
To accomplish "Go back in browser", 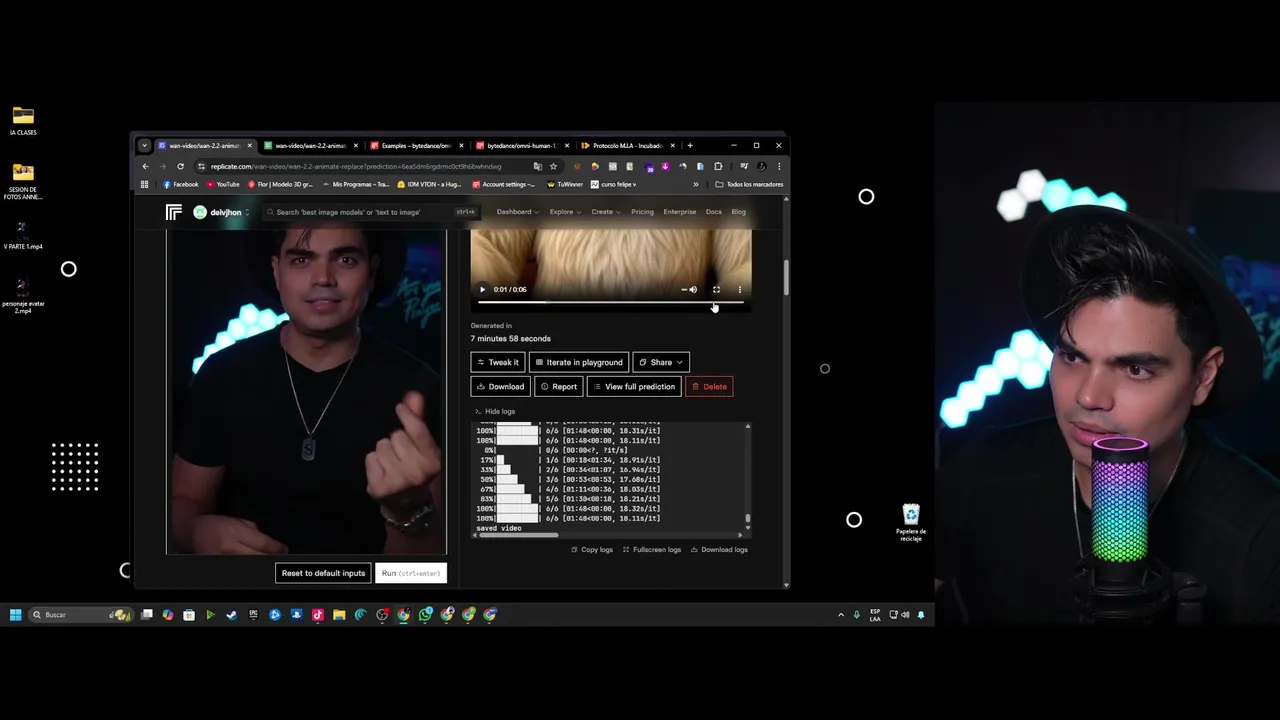I will (145, 166).
